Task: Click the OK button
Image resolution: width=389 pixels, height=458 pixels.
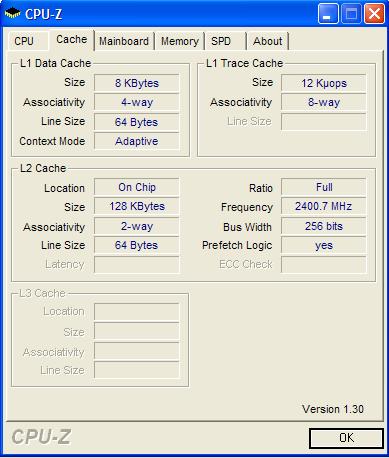Action: click(x=346, y=438)
